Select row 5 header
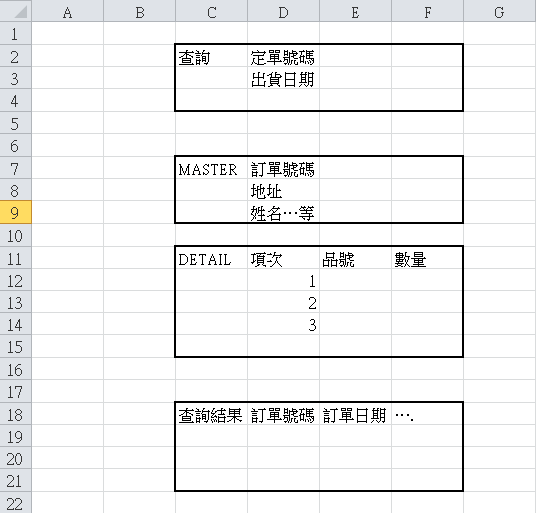The image size is (536, 513). (x=16, y=123)
